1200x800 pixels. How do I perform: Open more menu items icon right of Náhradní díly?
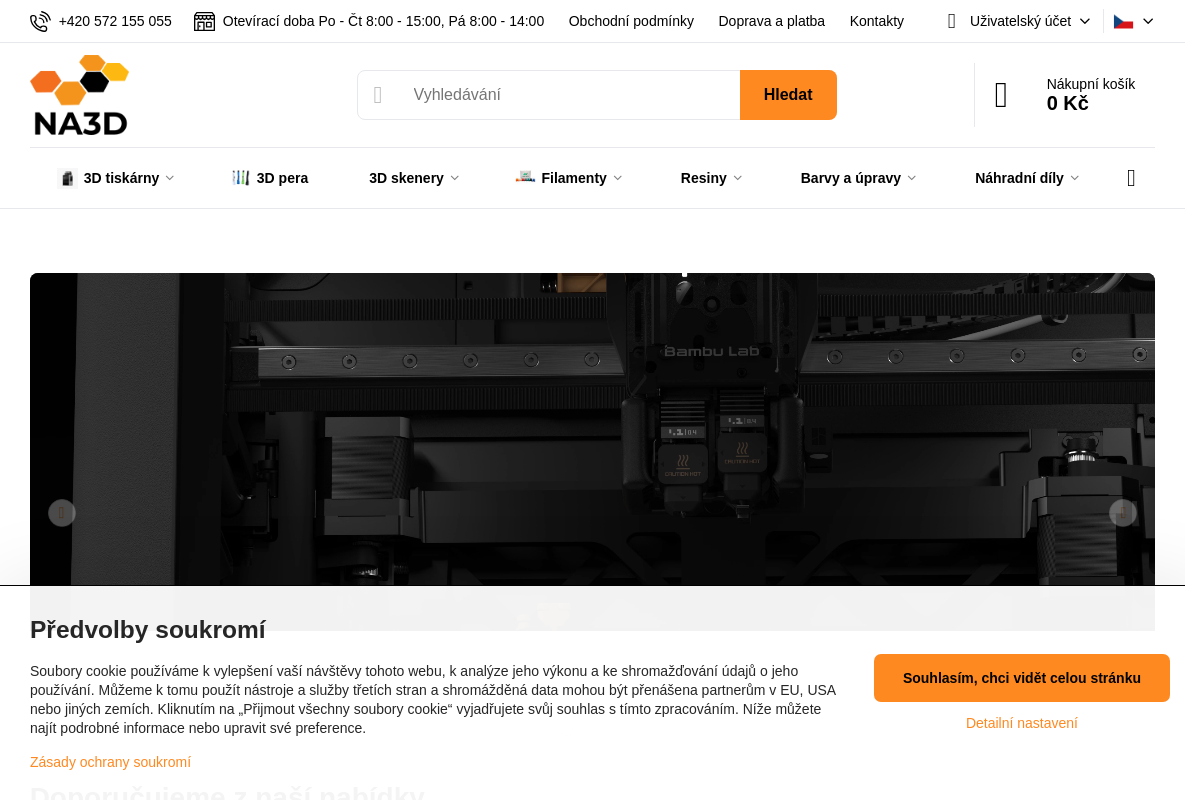1131,178
